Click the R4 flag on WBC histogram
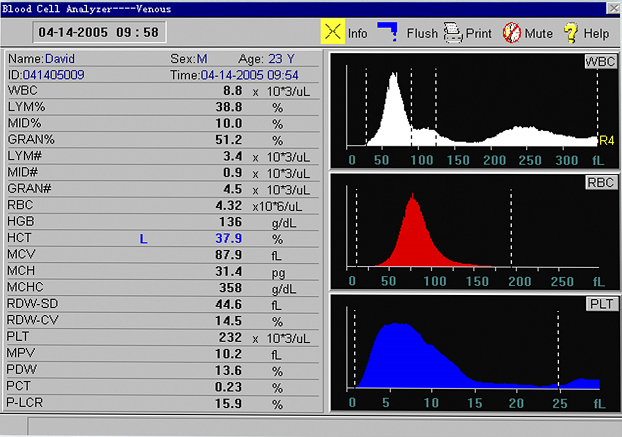622x437 pixels. click(605, 140)
